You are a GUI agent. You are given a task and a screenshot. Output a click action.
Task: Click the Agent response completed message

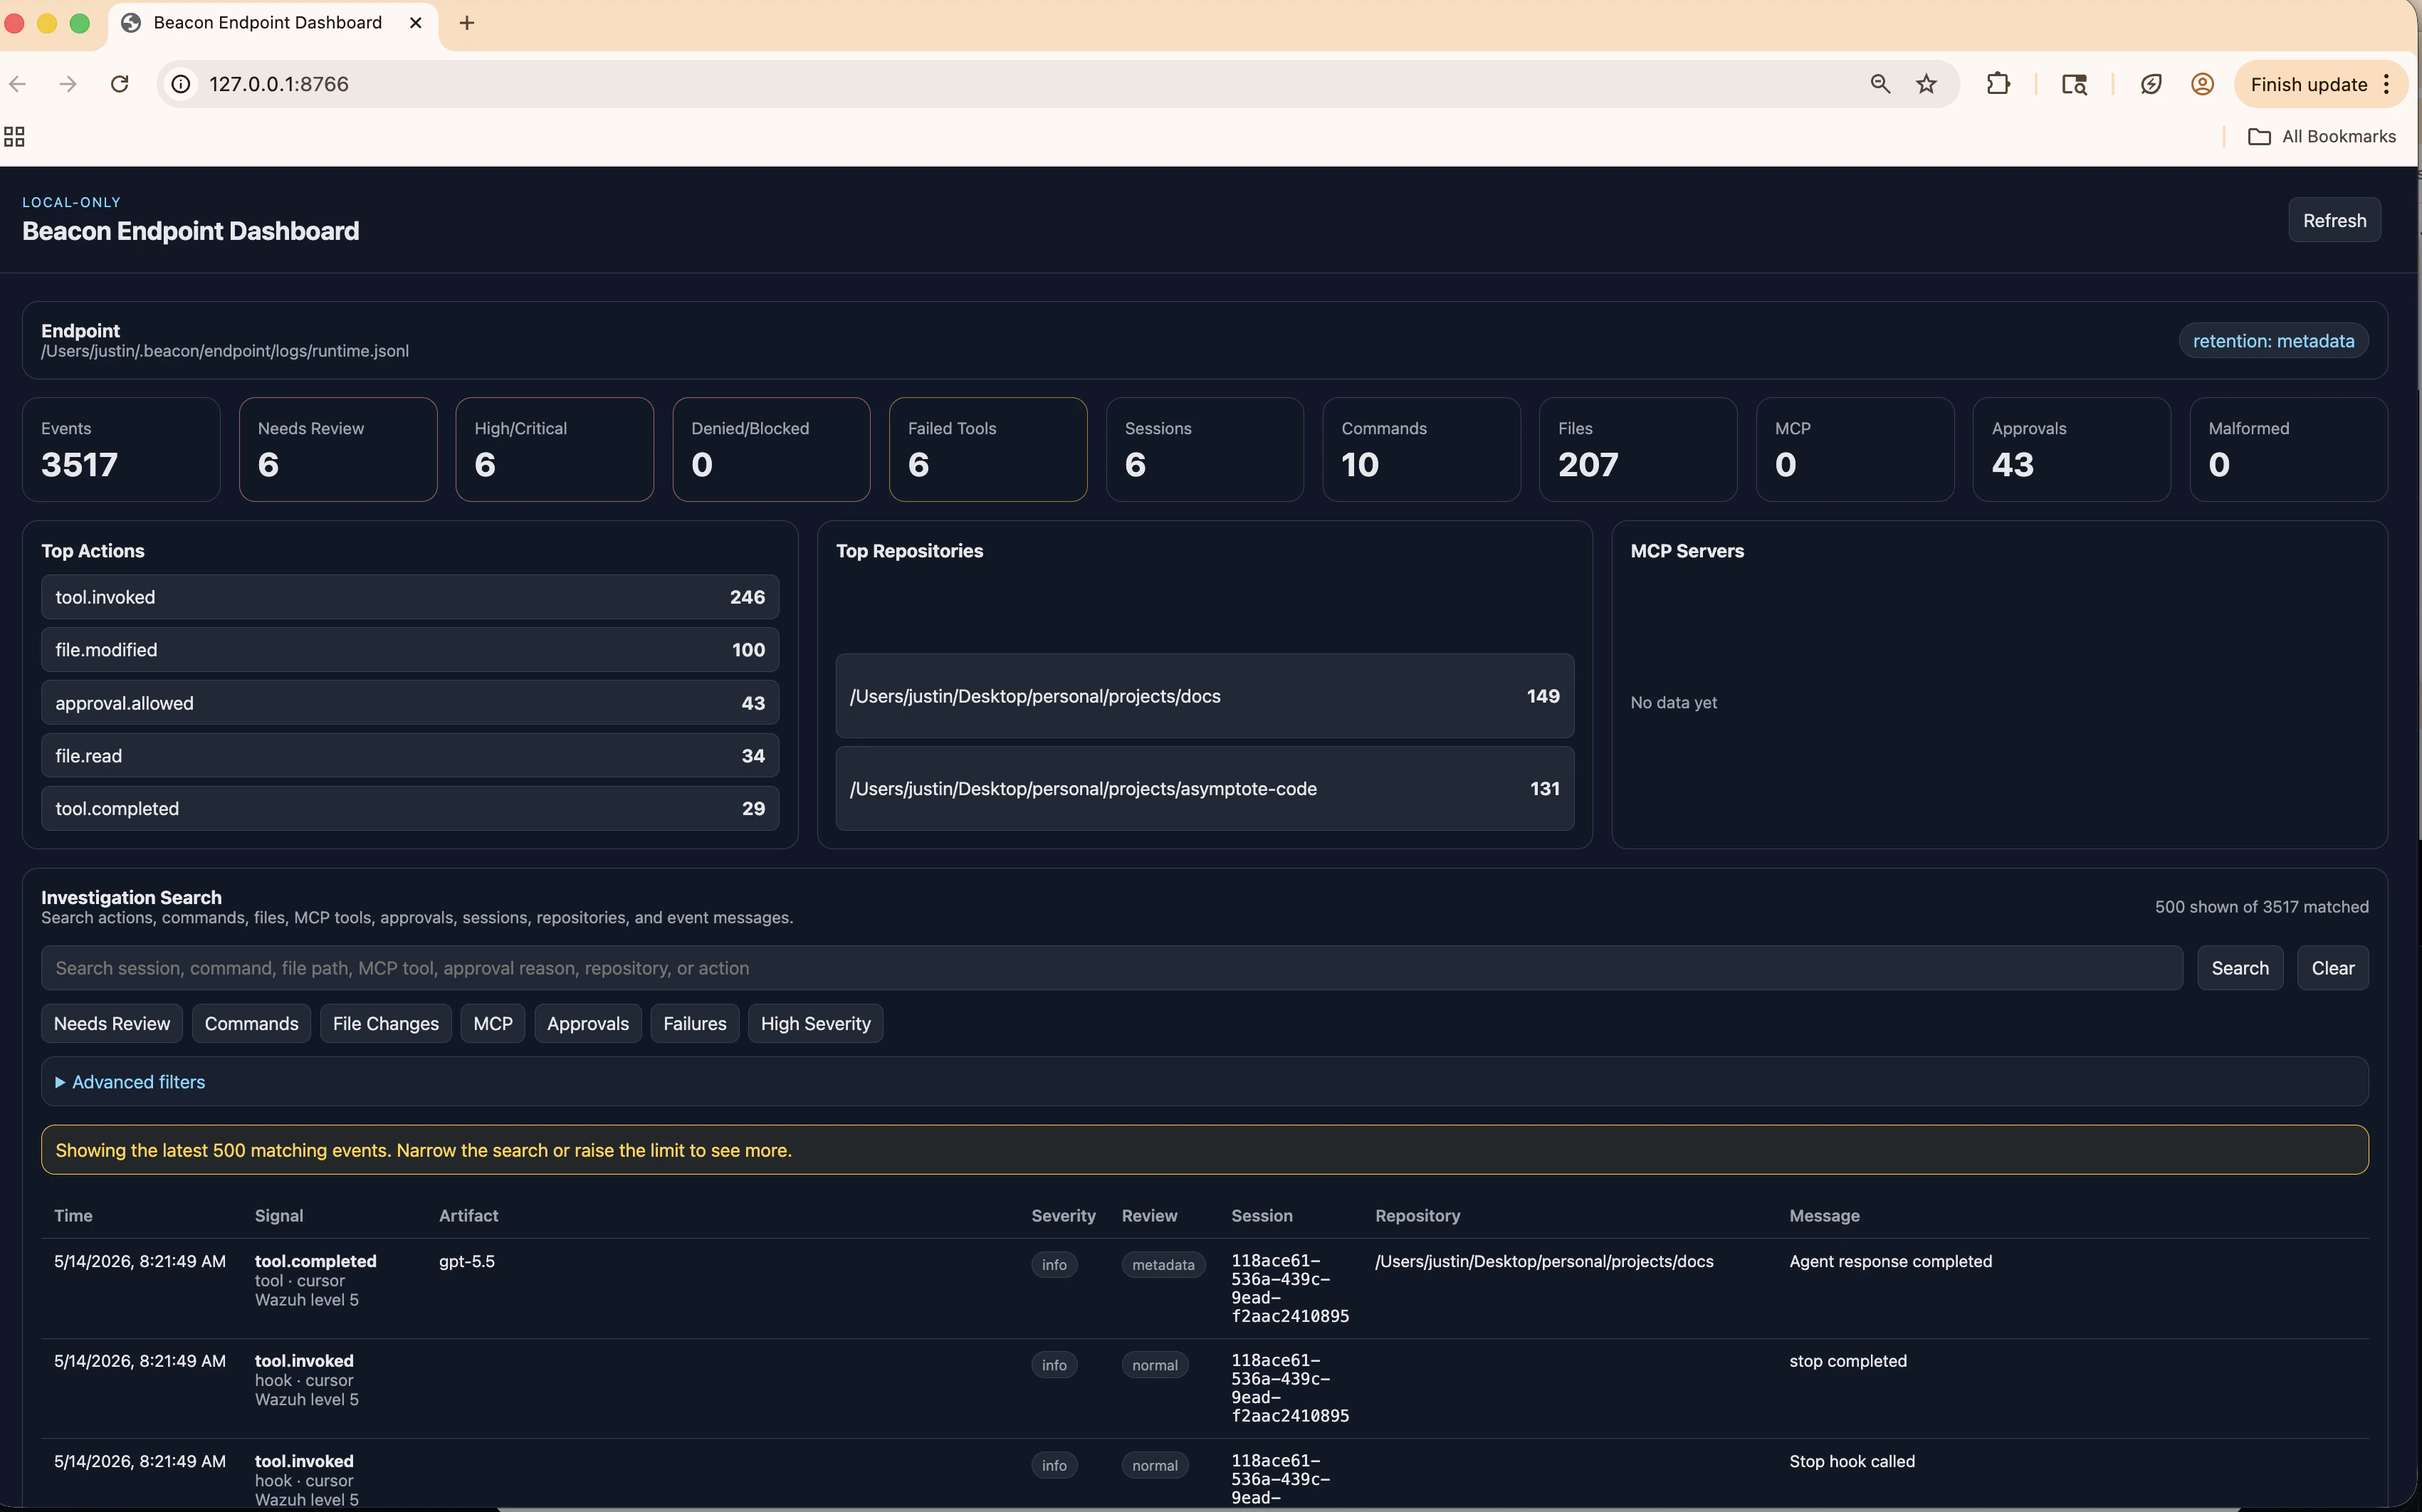1890,1262
